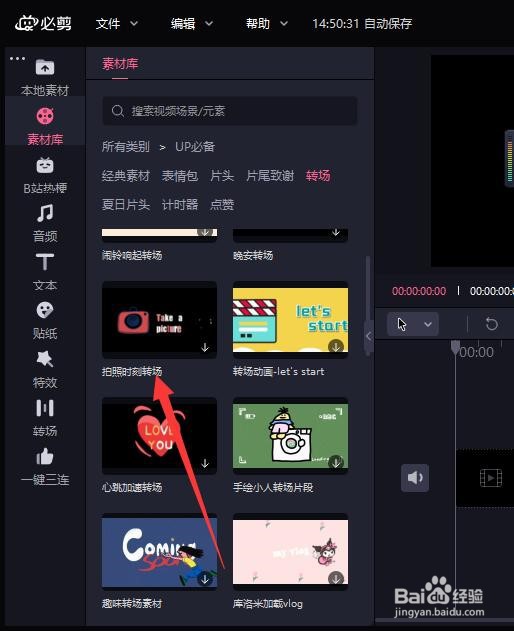Image resolution: width=514 pixels, height=631 pixels.
Task: Open the 一键三连 panel
Action: tap(45, 467)
